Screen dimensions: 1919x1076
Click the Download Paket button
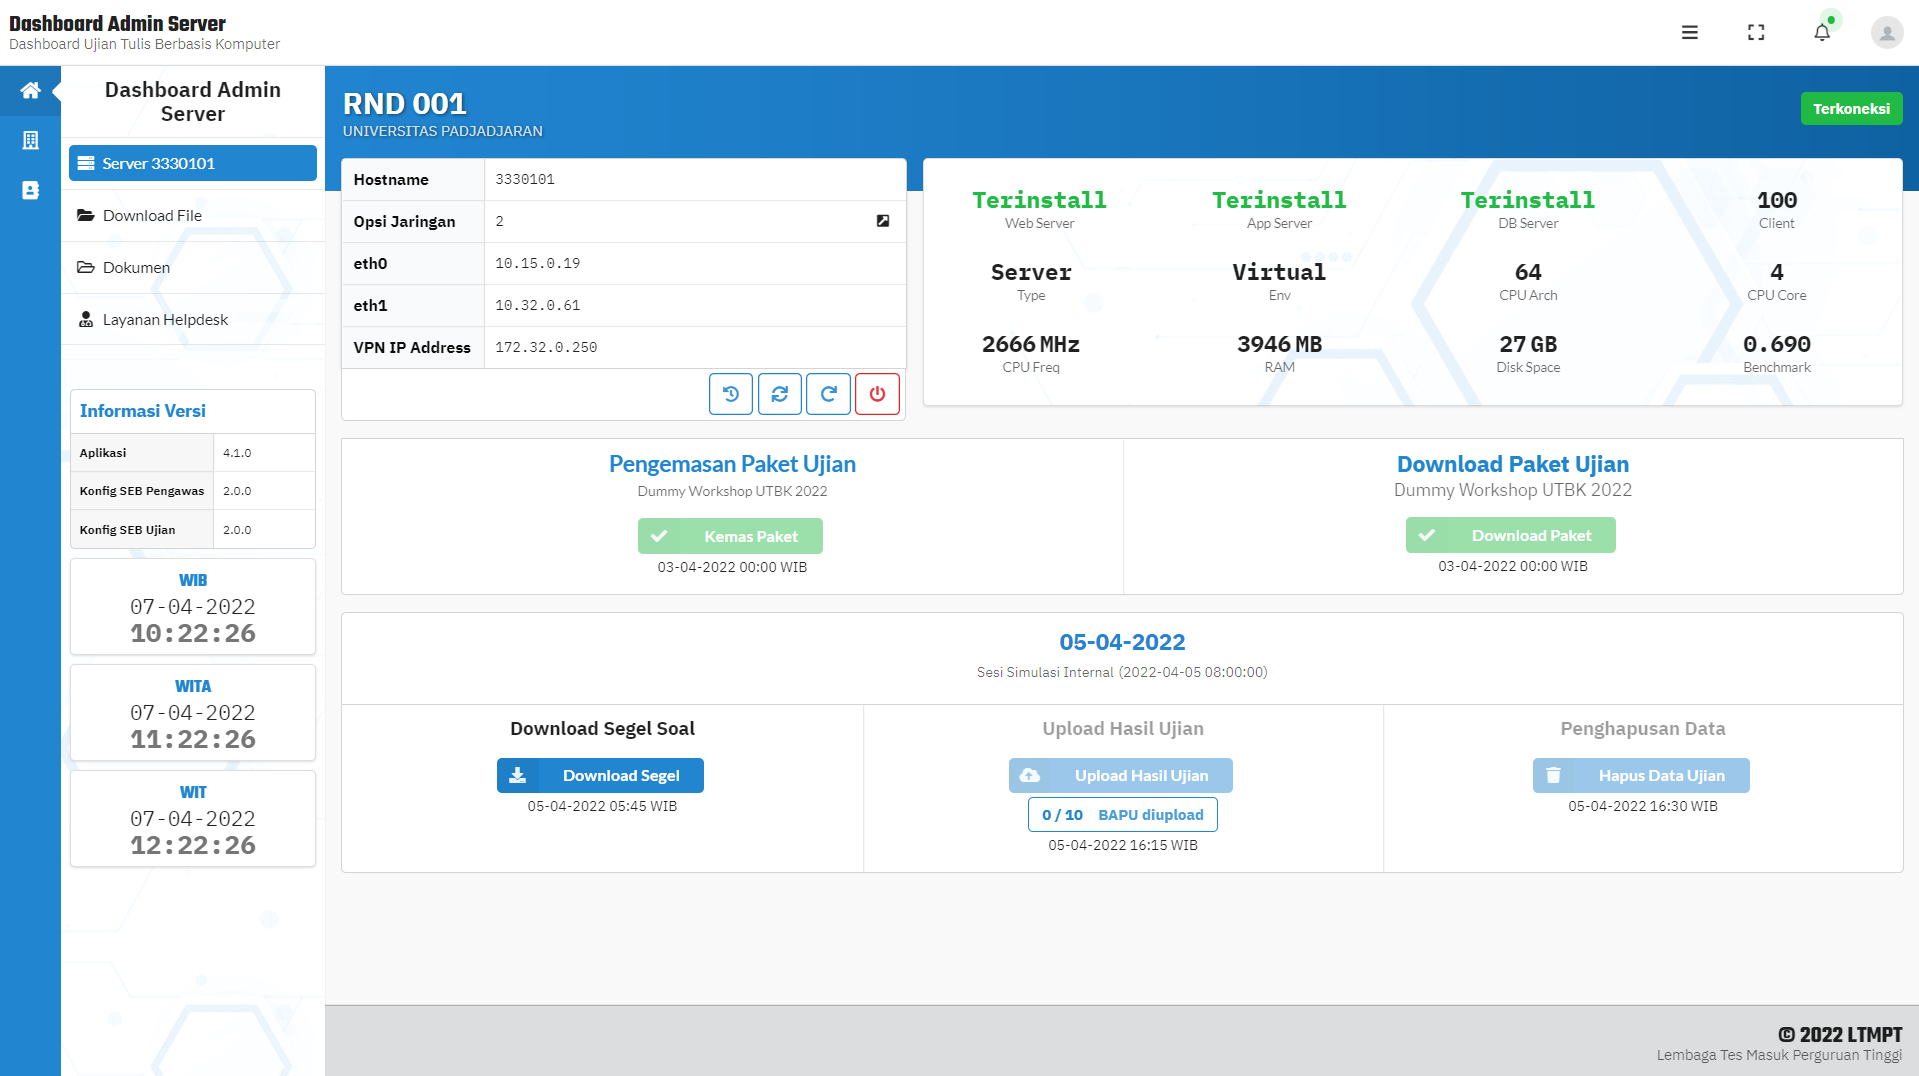click(x=1511, y=535)
